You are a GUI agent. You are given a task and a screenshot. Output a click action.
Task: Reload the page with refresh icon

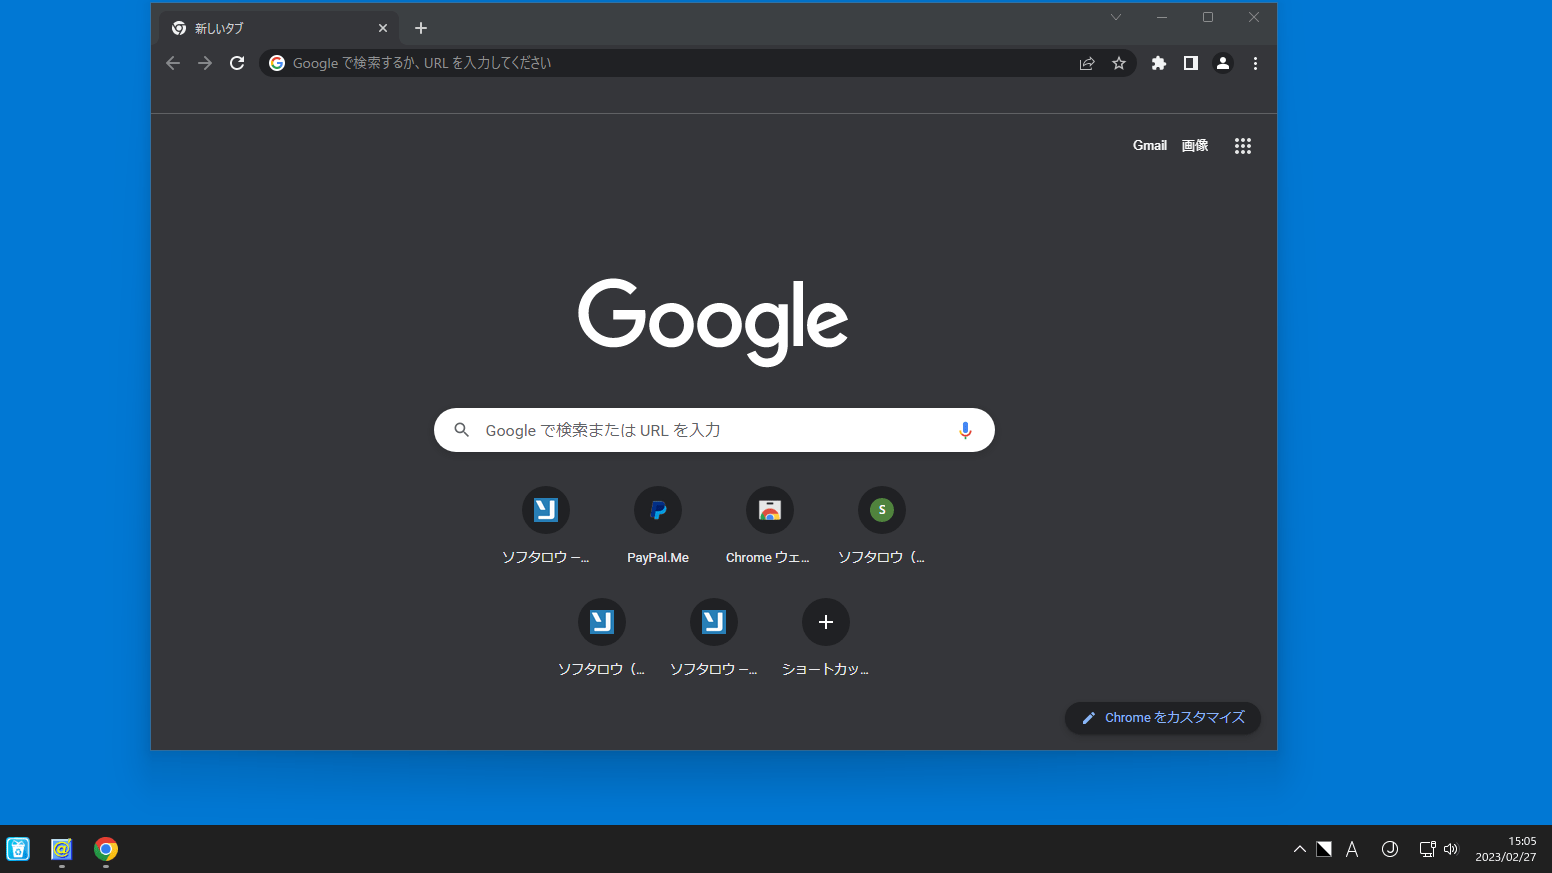pos(237,63)
